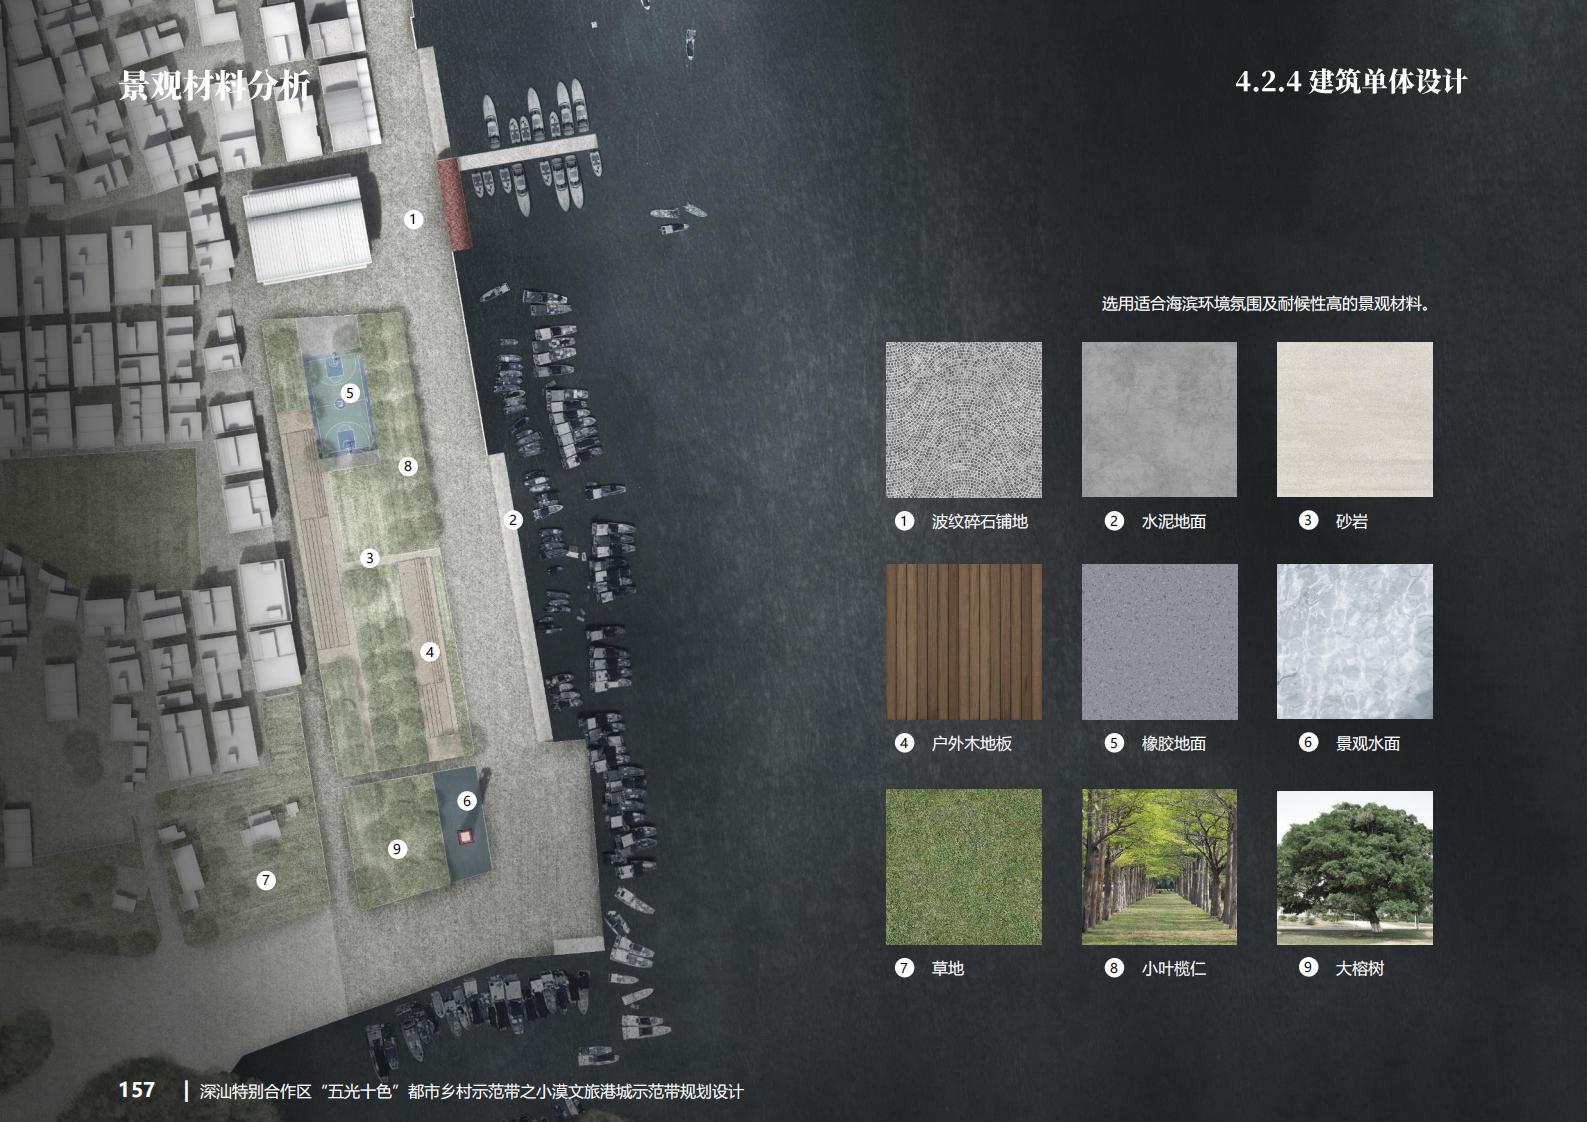This screenshot has height=1122, width=1587.
Task: Click legend number 1 beside 波纹碎石铺地
Action: [x=904, y=521]
